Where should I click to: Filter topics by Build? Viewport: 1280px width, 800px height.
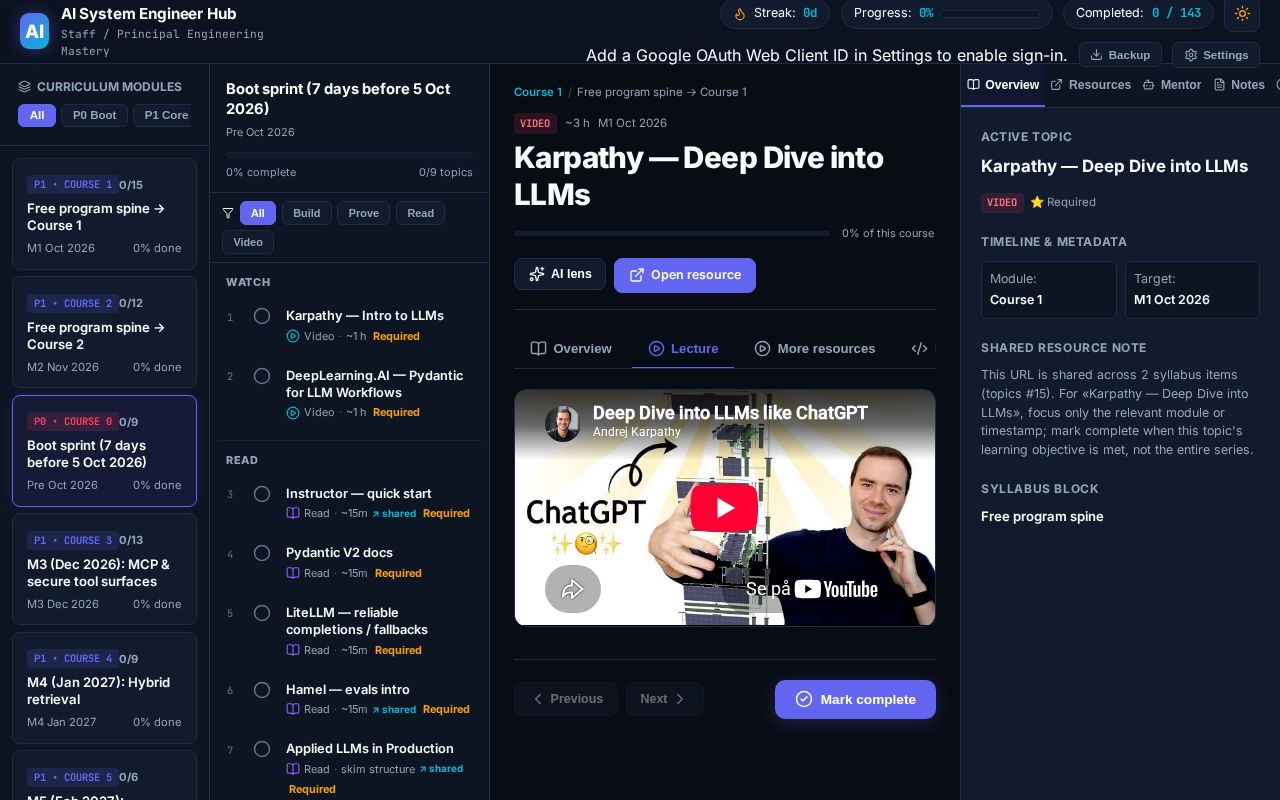click(307, 213)
